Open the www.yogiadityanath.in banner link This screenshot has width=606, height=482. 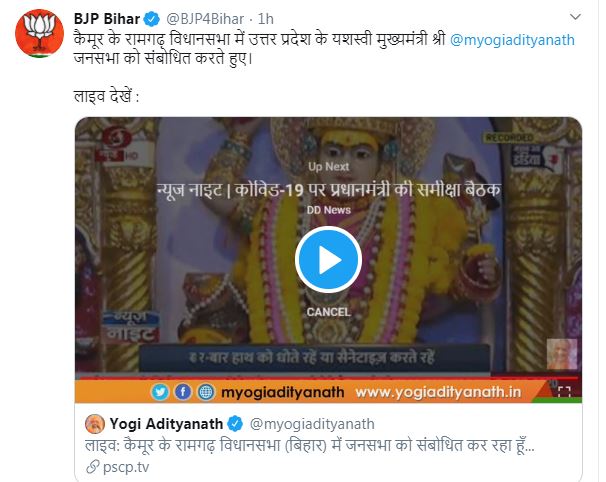438,393
